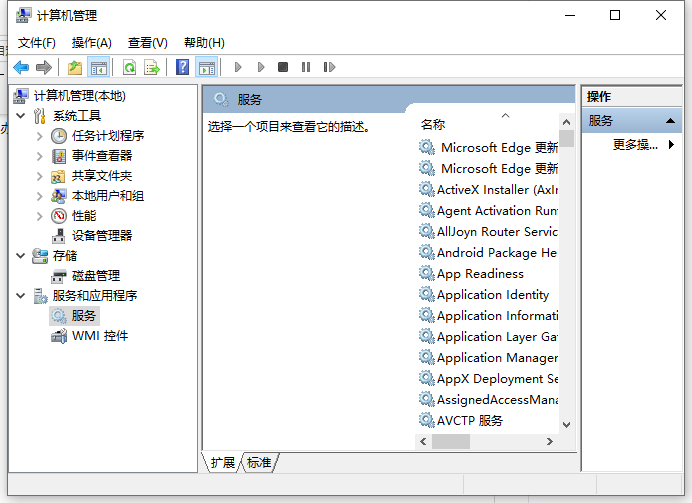Select 设备管理器 in the tree
Screen dimensions: 692x503
click(x=101, y=236)
